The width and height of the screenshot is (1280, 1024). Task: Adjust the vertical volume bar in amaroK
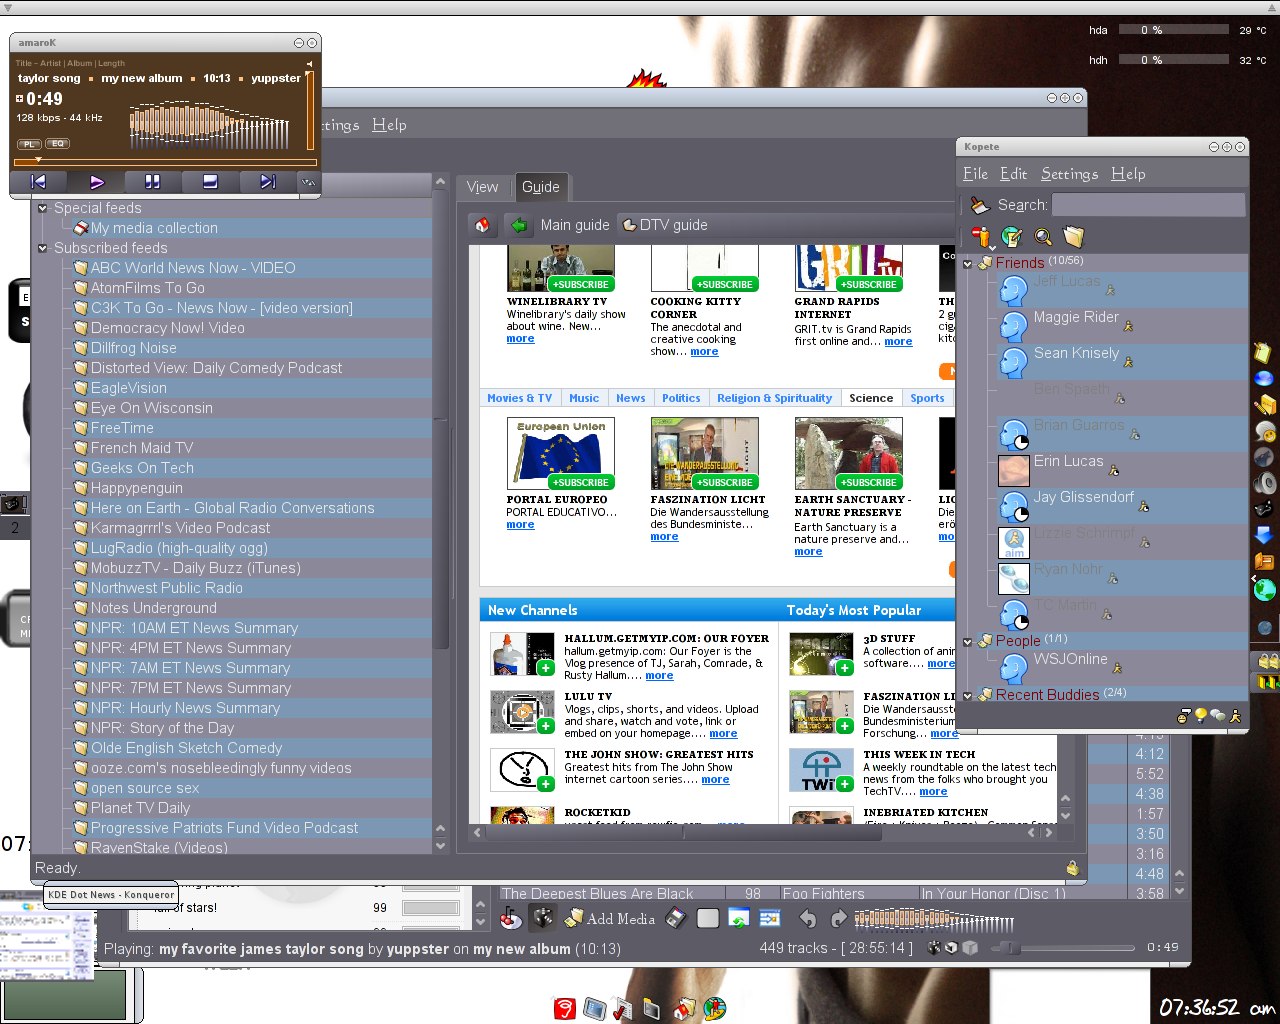pyautogui.click(x=310, y=110)
